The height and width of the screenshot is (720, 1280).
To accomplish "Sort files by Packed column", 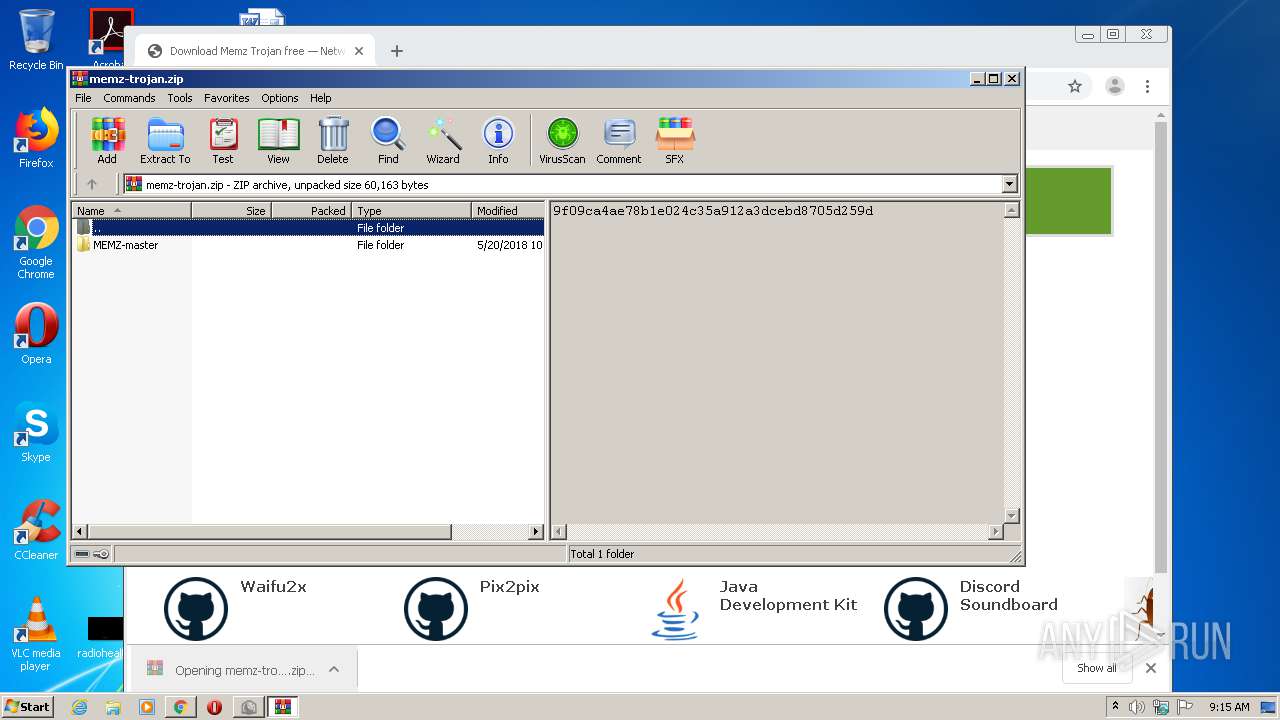I will [x=311, y=211].
